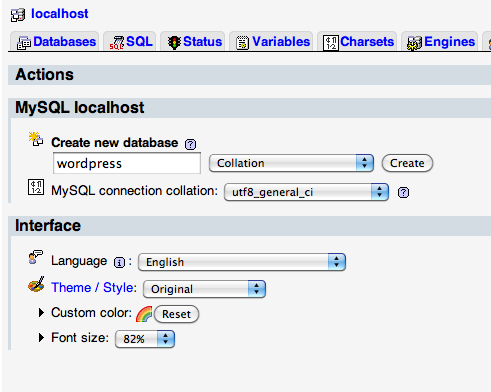The image size is (491, 392).
Task: Click the MySQL localhost heading
Action: click(80, 108)
